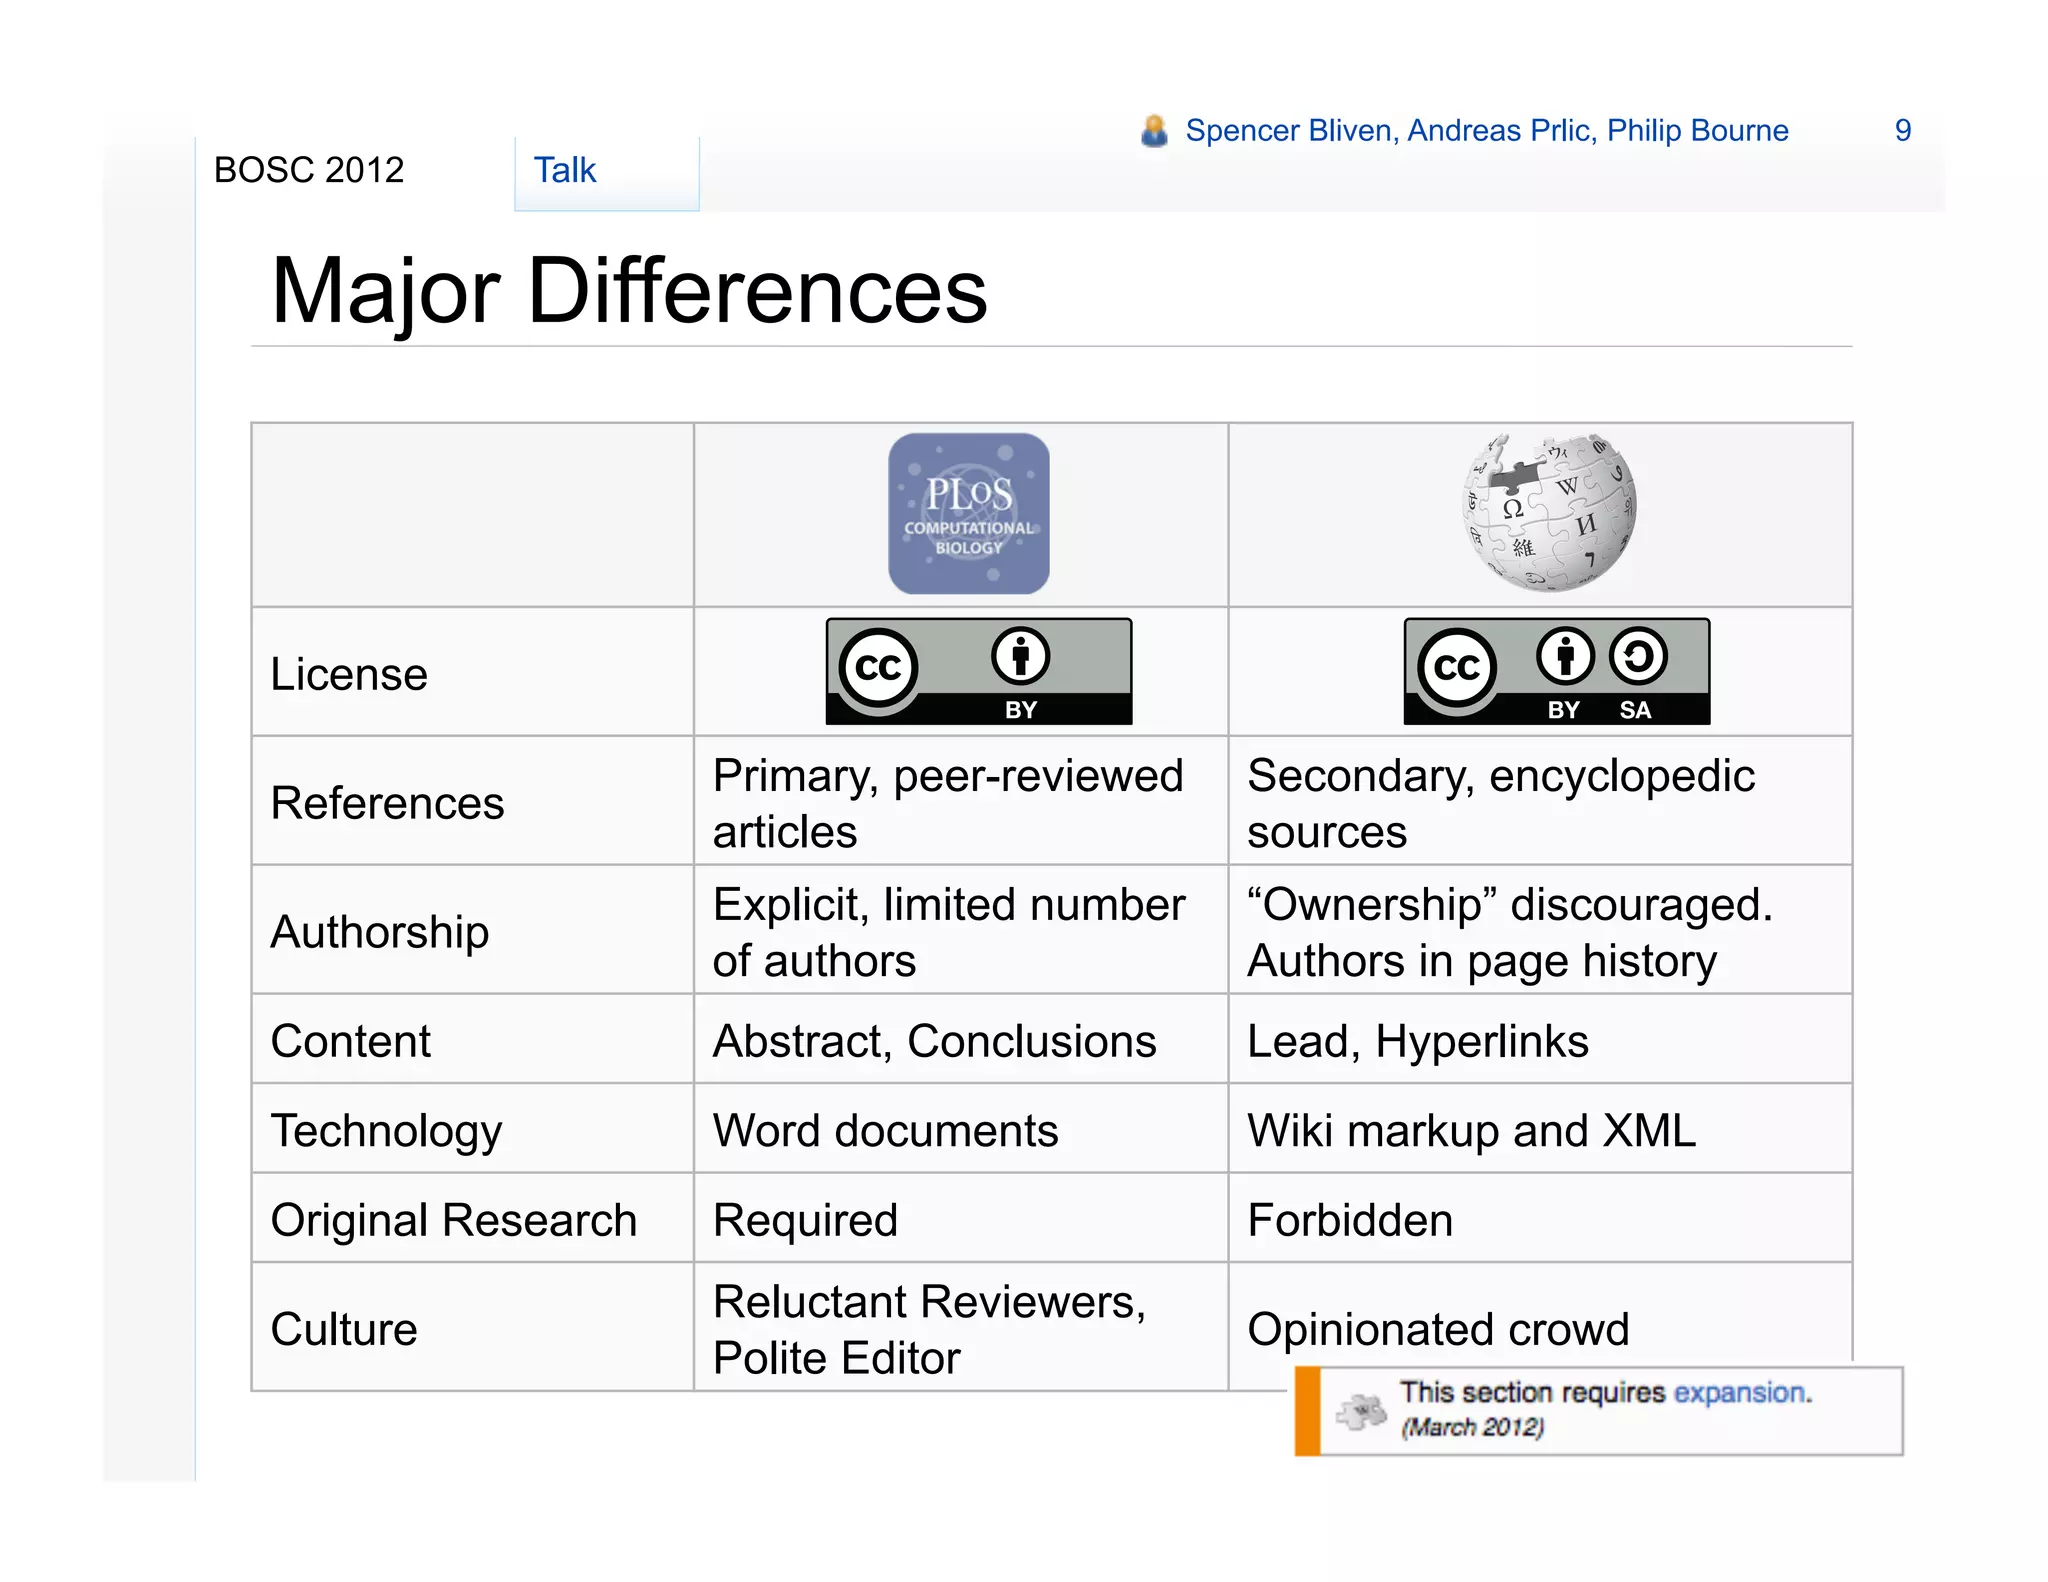Click the CC BY-SA license badge
Image resolution: width=2048 pixels, height=1582 pixels.
1557,671
